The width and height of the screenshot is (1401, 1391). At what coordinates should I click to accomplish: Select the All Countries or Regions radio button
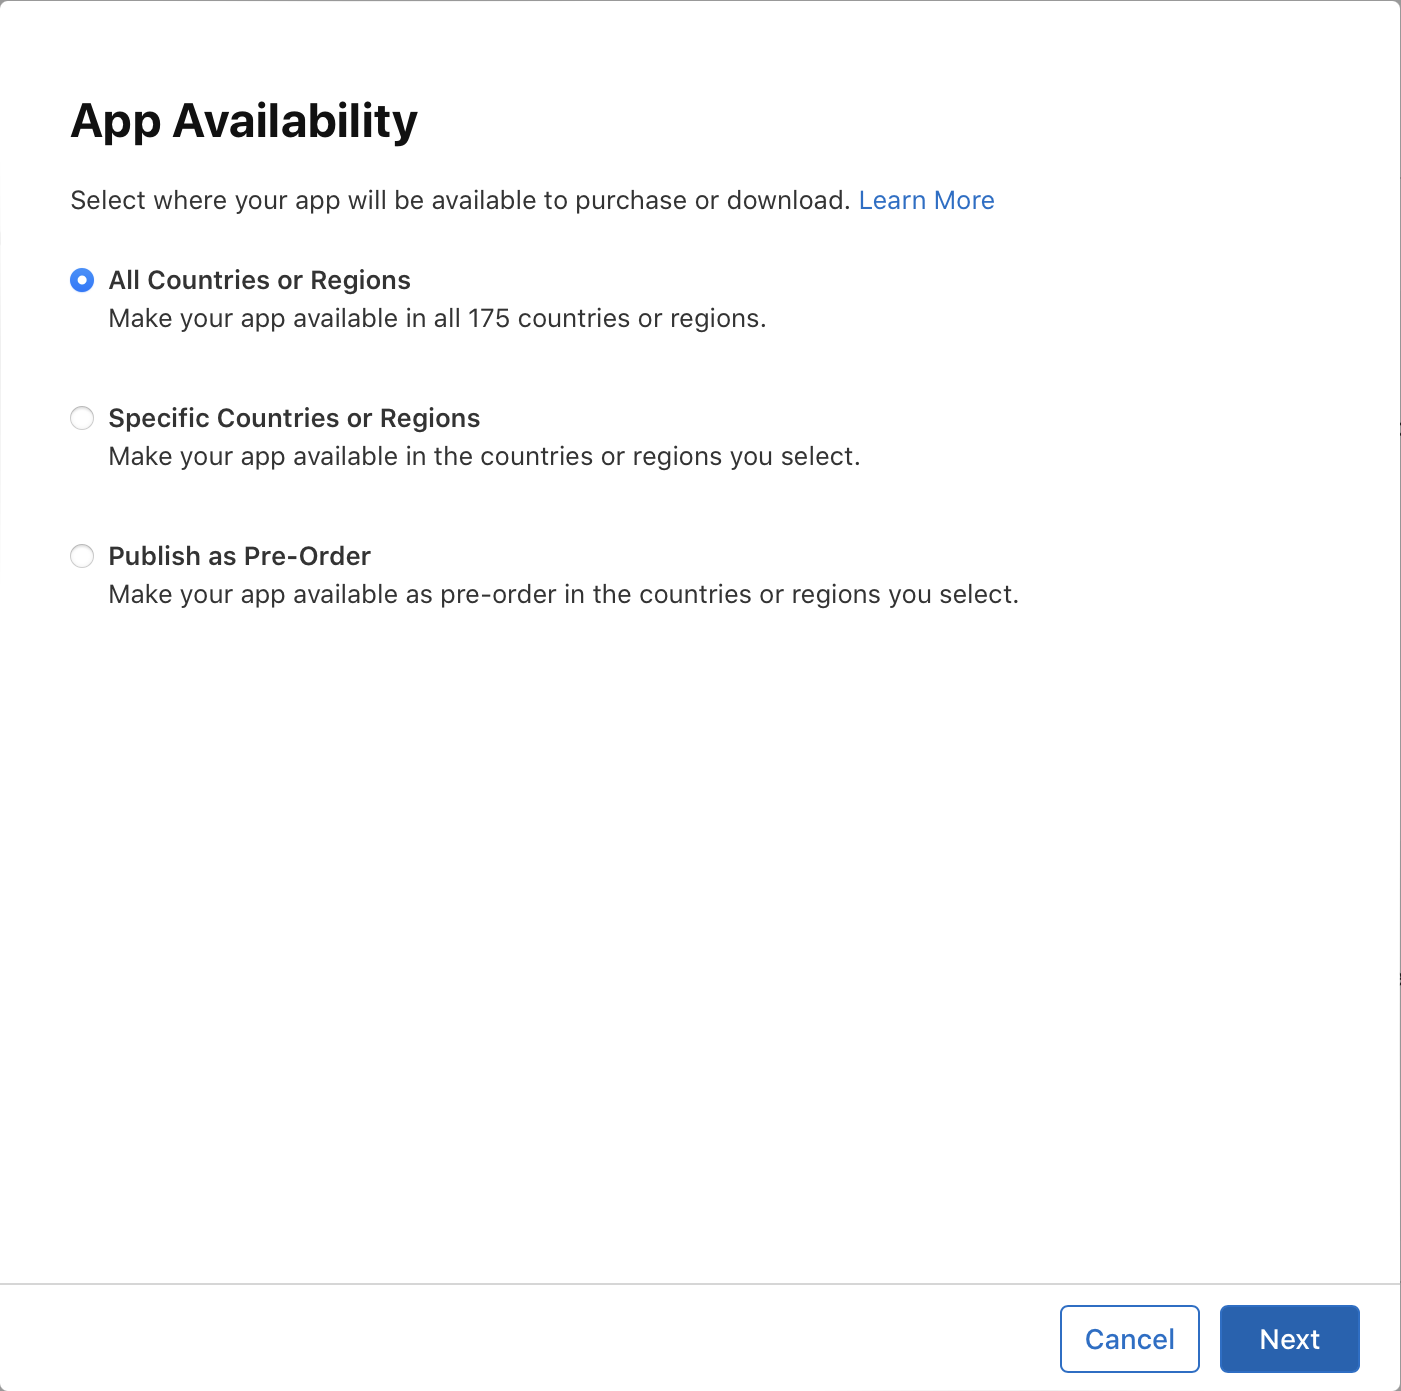pyautogui.click(x=81, y=280)
